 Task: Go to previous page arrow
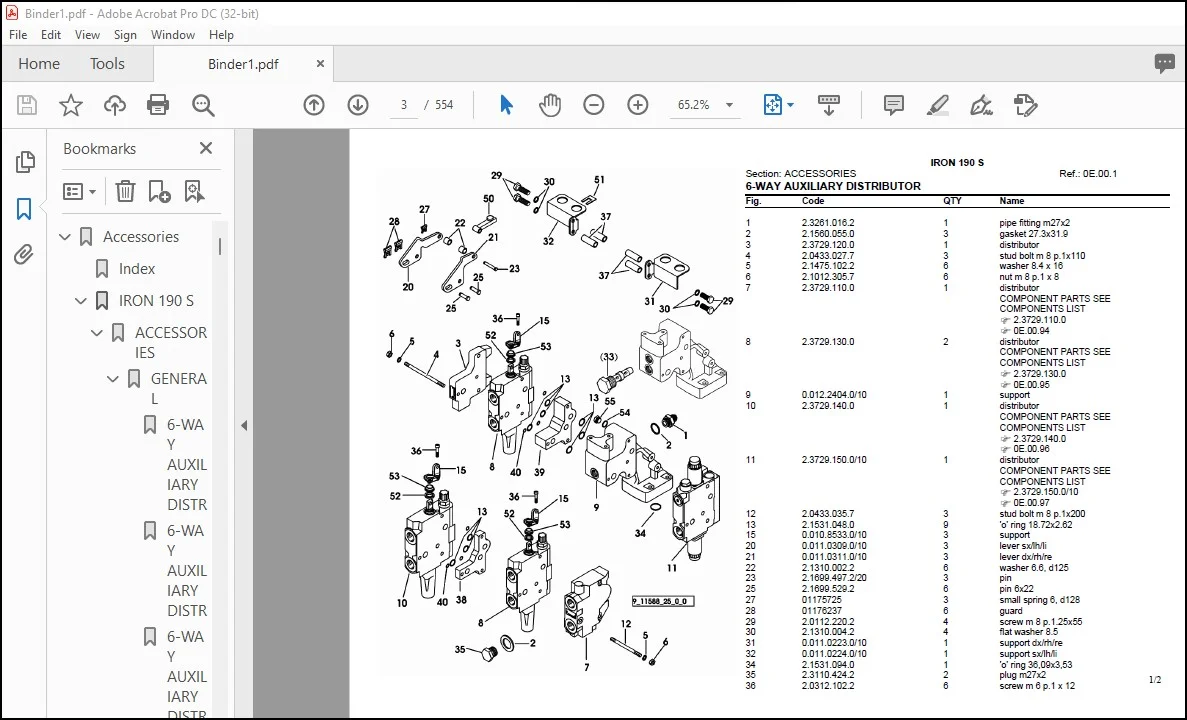coord(314,104)
